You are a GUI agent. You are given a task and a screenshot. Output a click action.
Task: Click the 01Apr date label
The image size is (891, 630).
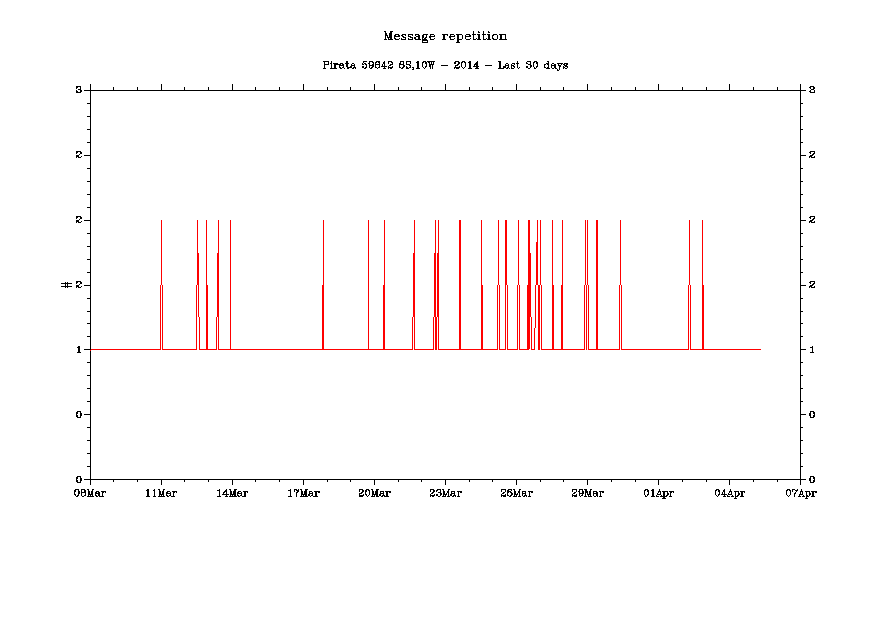(658, 492)
